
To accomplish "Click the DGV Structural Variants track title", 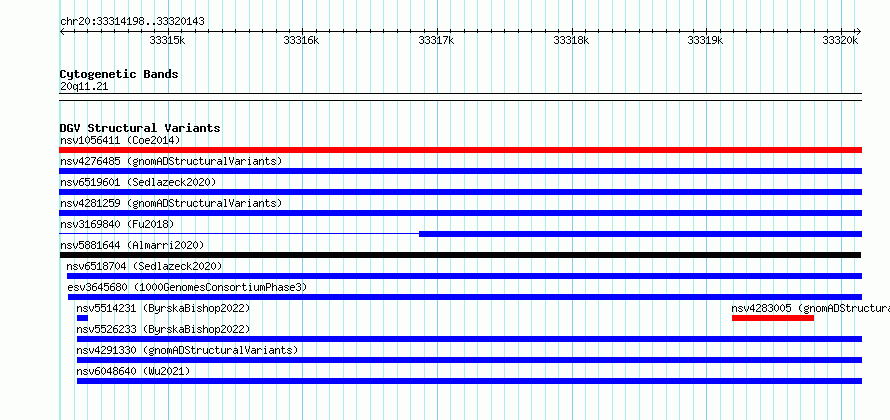I will [140, 128].
